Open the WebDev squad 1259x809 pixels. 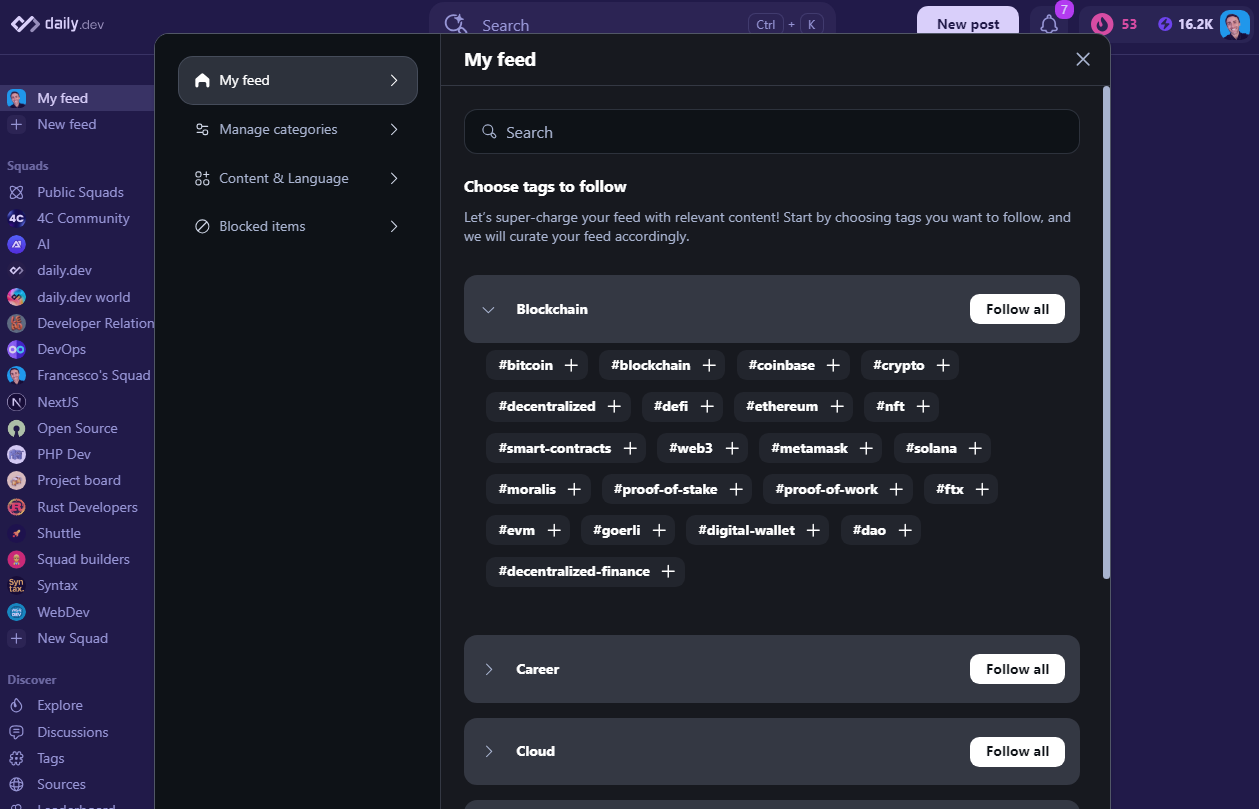coord(77,612)
